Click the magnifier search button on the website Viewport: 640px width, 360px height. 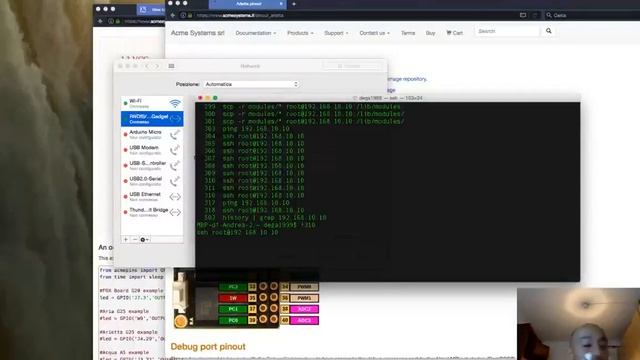pos(549,31)
